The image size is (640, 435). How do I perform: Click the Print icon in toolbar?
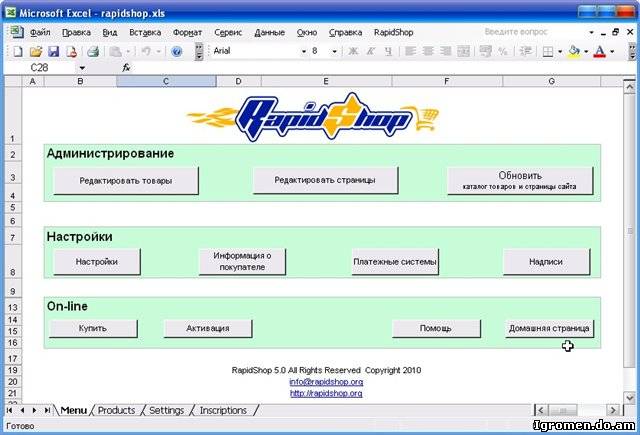click(x=93, y=51)
